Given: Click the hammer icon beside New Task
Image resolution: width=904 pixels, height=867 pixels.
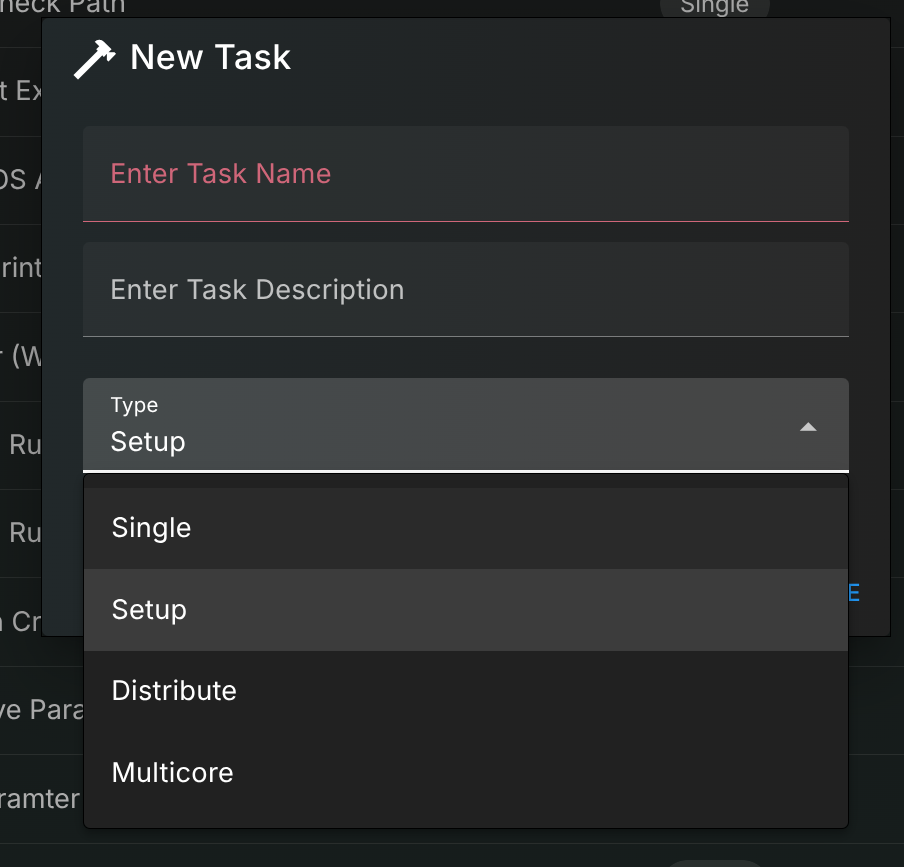Looking at the screenshot, I should [95, 59].
